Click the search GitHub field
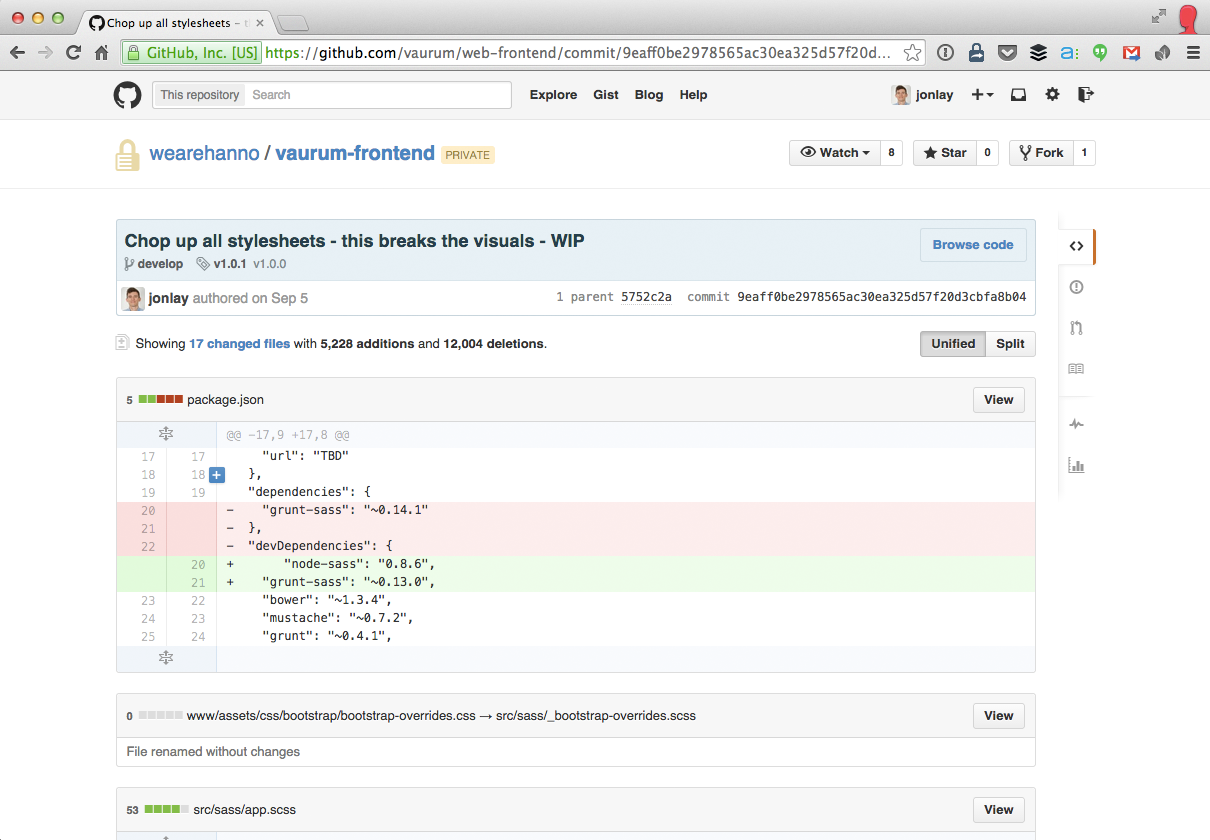Screen dimensions: 1210x840 378,95
